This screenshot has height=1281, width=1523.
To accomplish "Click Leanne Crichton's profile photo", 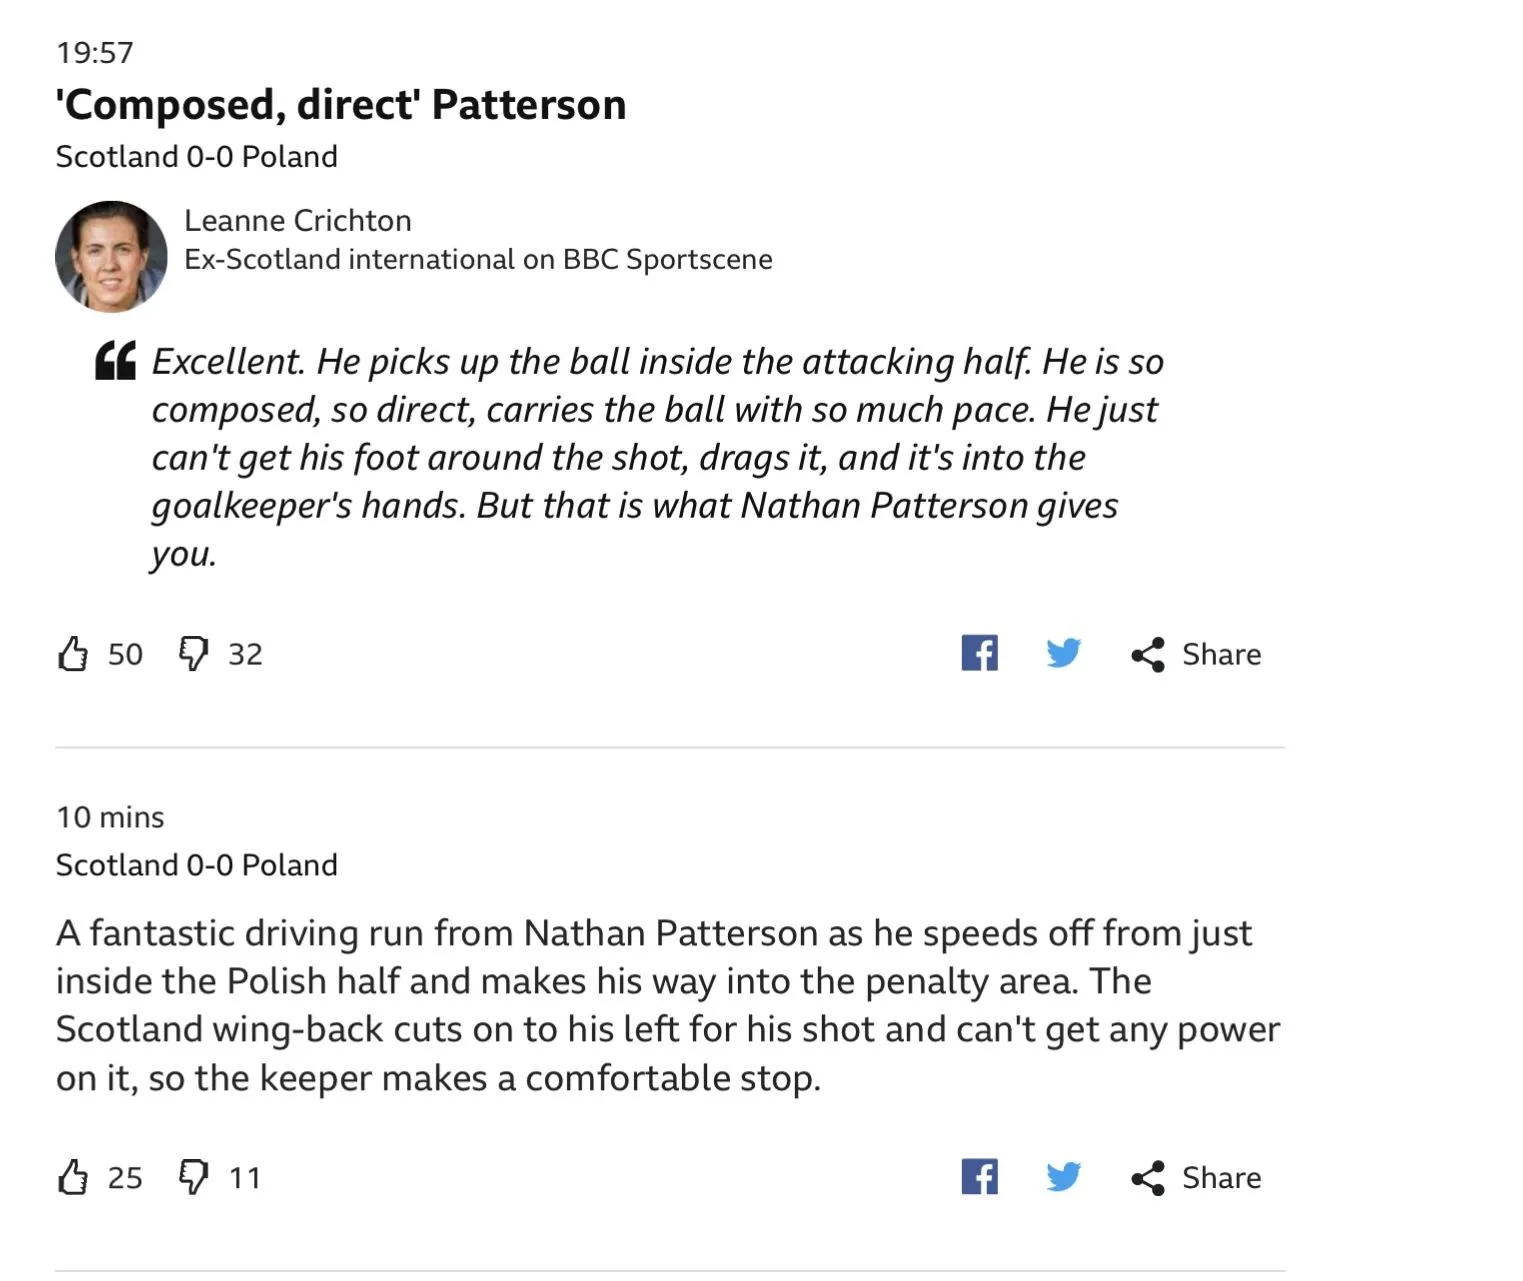I will click(x=111, y=257).
